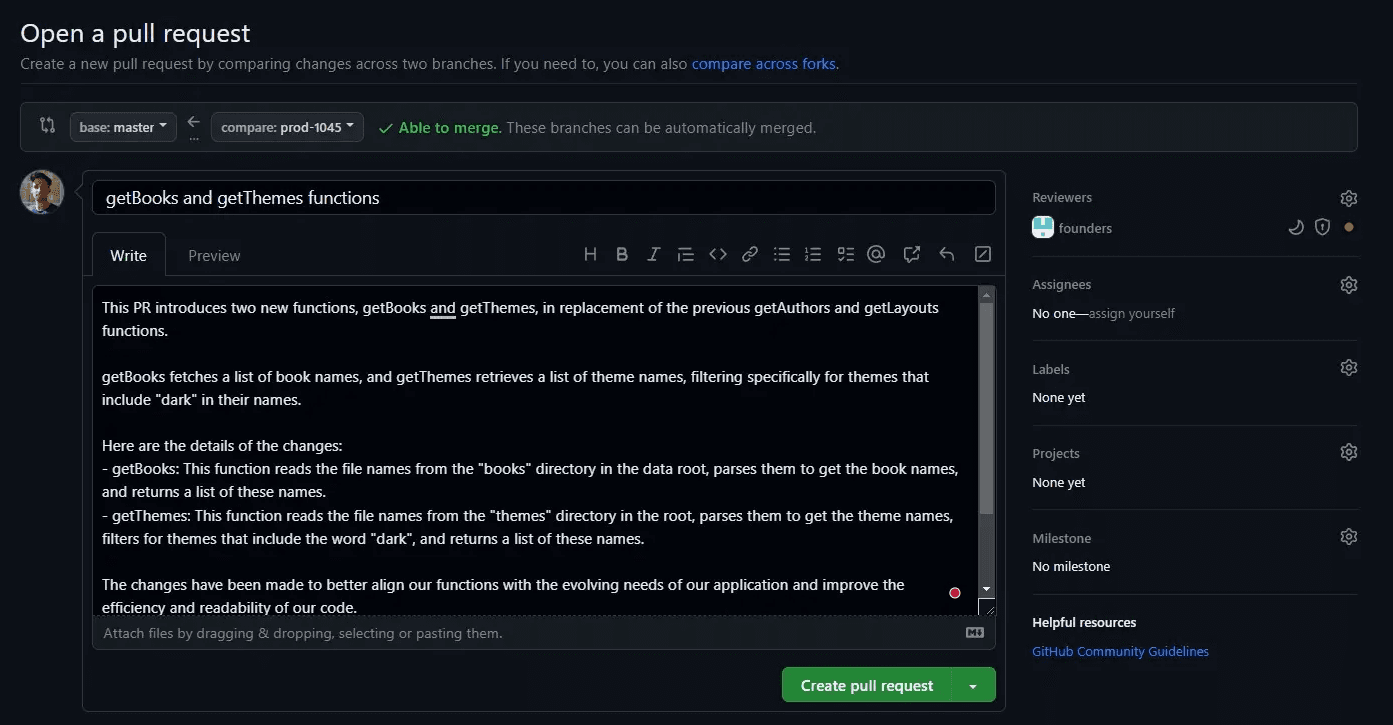This screenshot has width=1393, height=725.
Task: Apply bold formatting in the editor toolbar
Action: pyautogui.click(x=622, y=255)
